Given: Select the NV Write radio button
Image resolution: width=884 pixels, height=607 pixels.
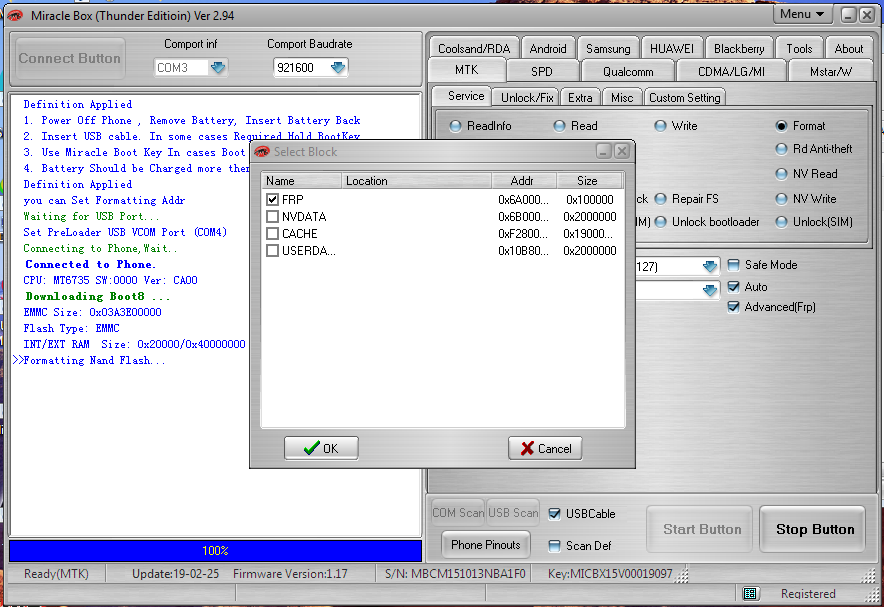Looking at the screenshot, I should [781, 199].
